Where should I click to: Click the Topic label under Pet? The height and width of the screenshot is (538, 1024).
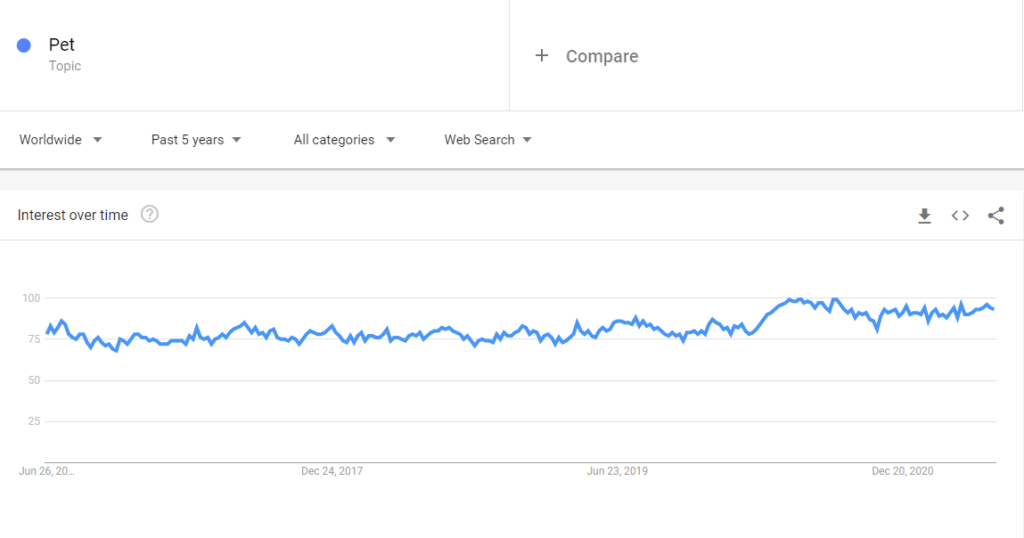(x=65, y=66)
